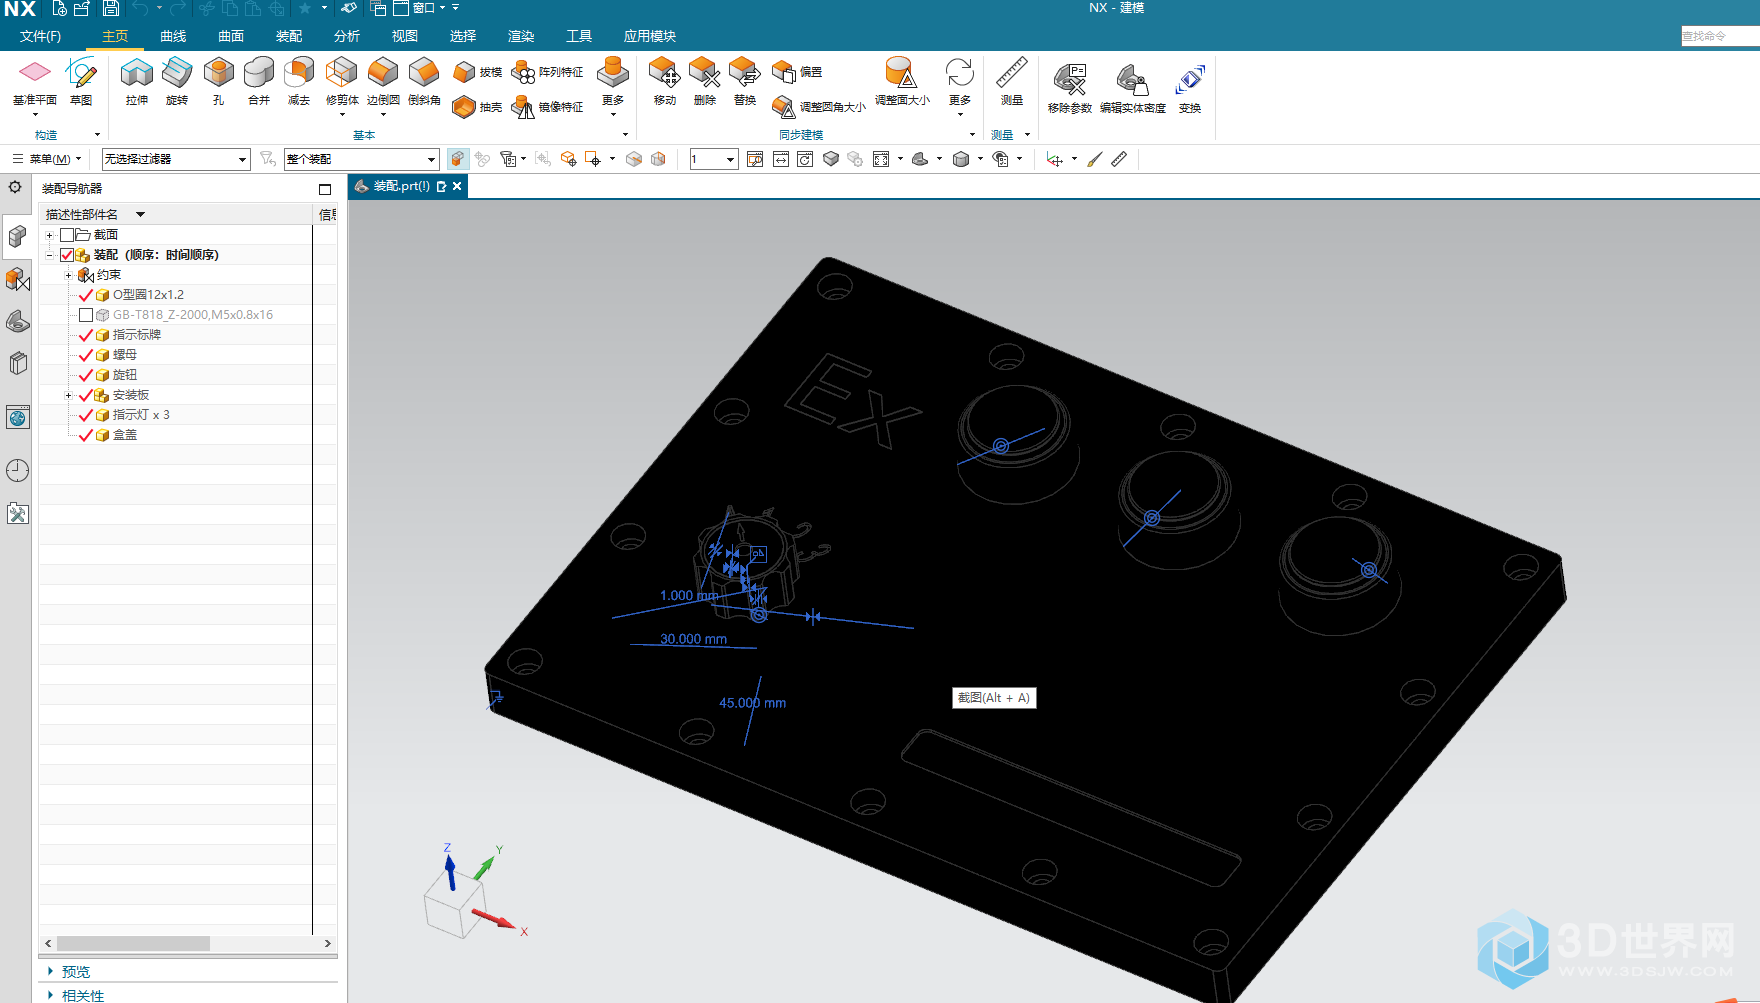Maximize the 装配导航器 panel
The width and height of the screenshot is (1760, 1003).
point(325,189)
